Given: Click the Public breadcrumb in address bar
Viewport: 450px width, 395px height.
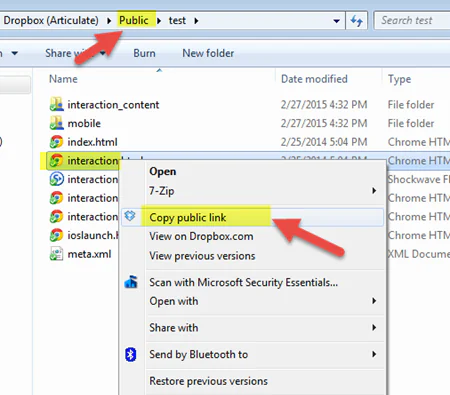Looking at the screenshot, I should pyautogui.click(x=134, y=20).
